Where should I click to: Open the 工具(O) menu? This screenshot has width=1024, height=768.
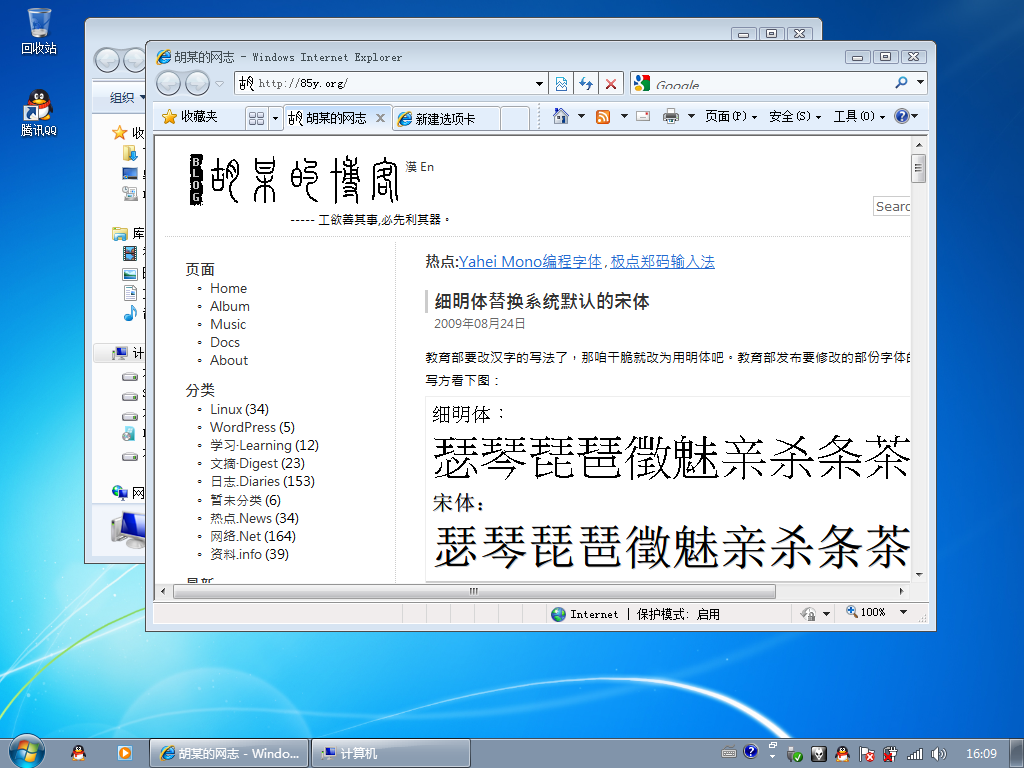click(859, 116)
